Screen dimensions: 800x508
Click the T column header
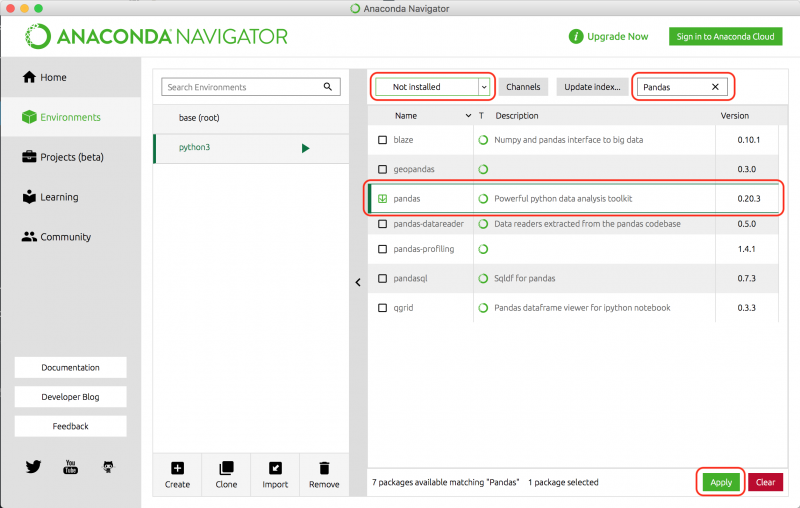point(481,116)
